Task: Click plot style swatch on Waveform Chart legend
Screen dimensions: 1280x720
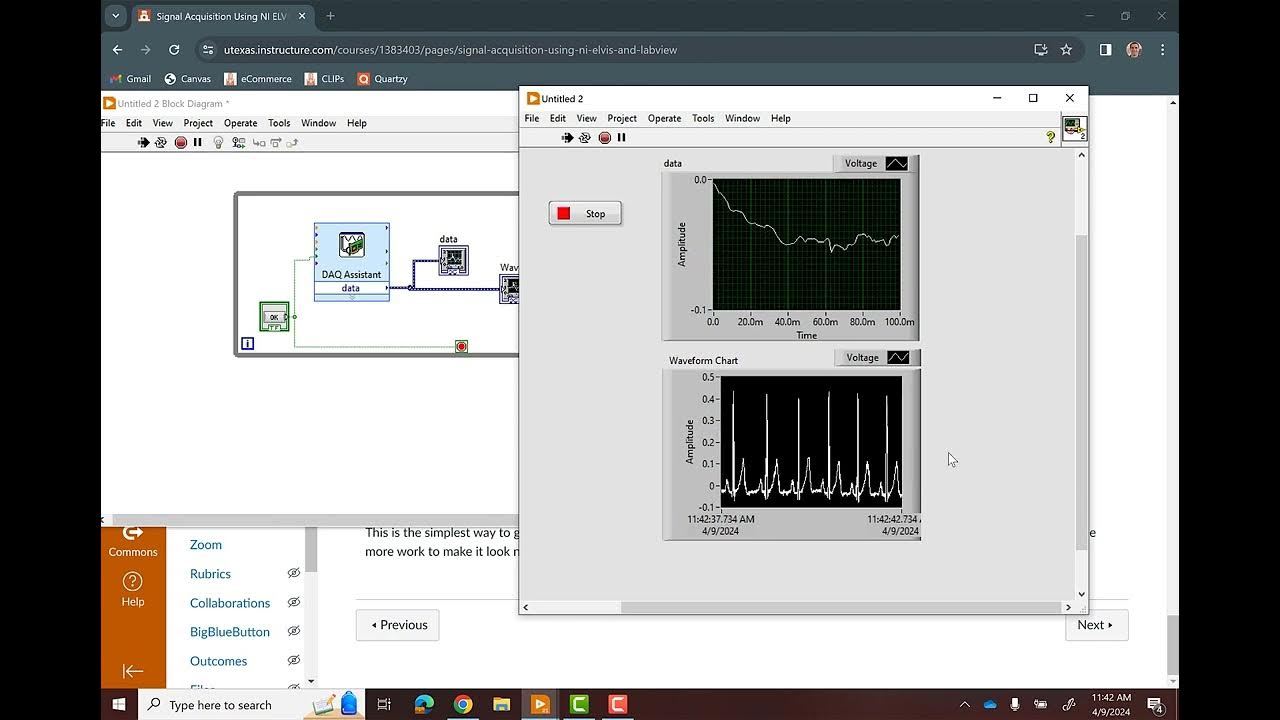Action: (899, 357)
